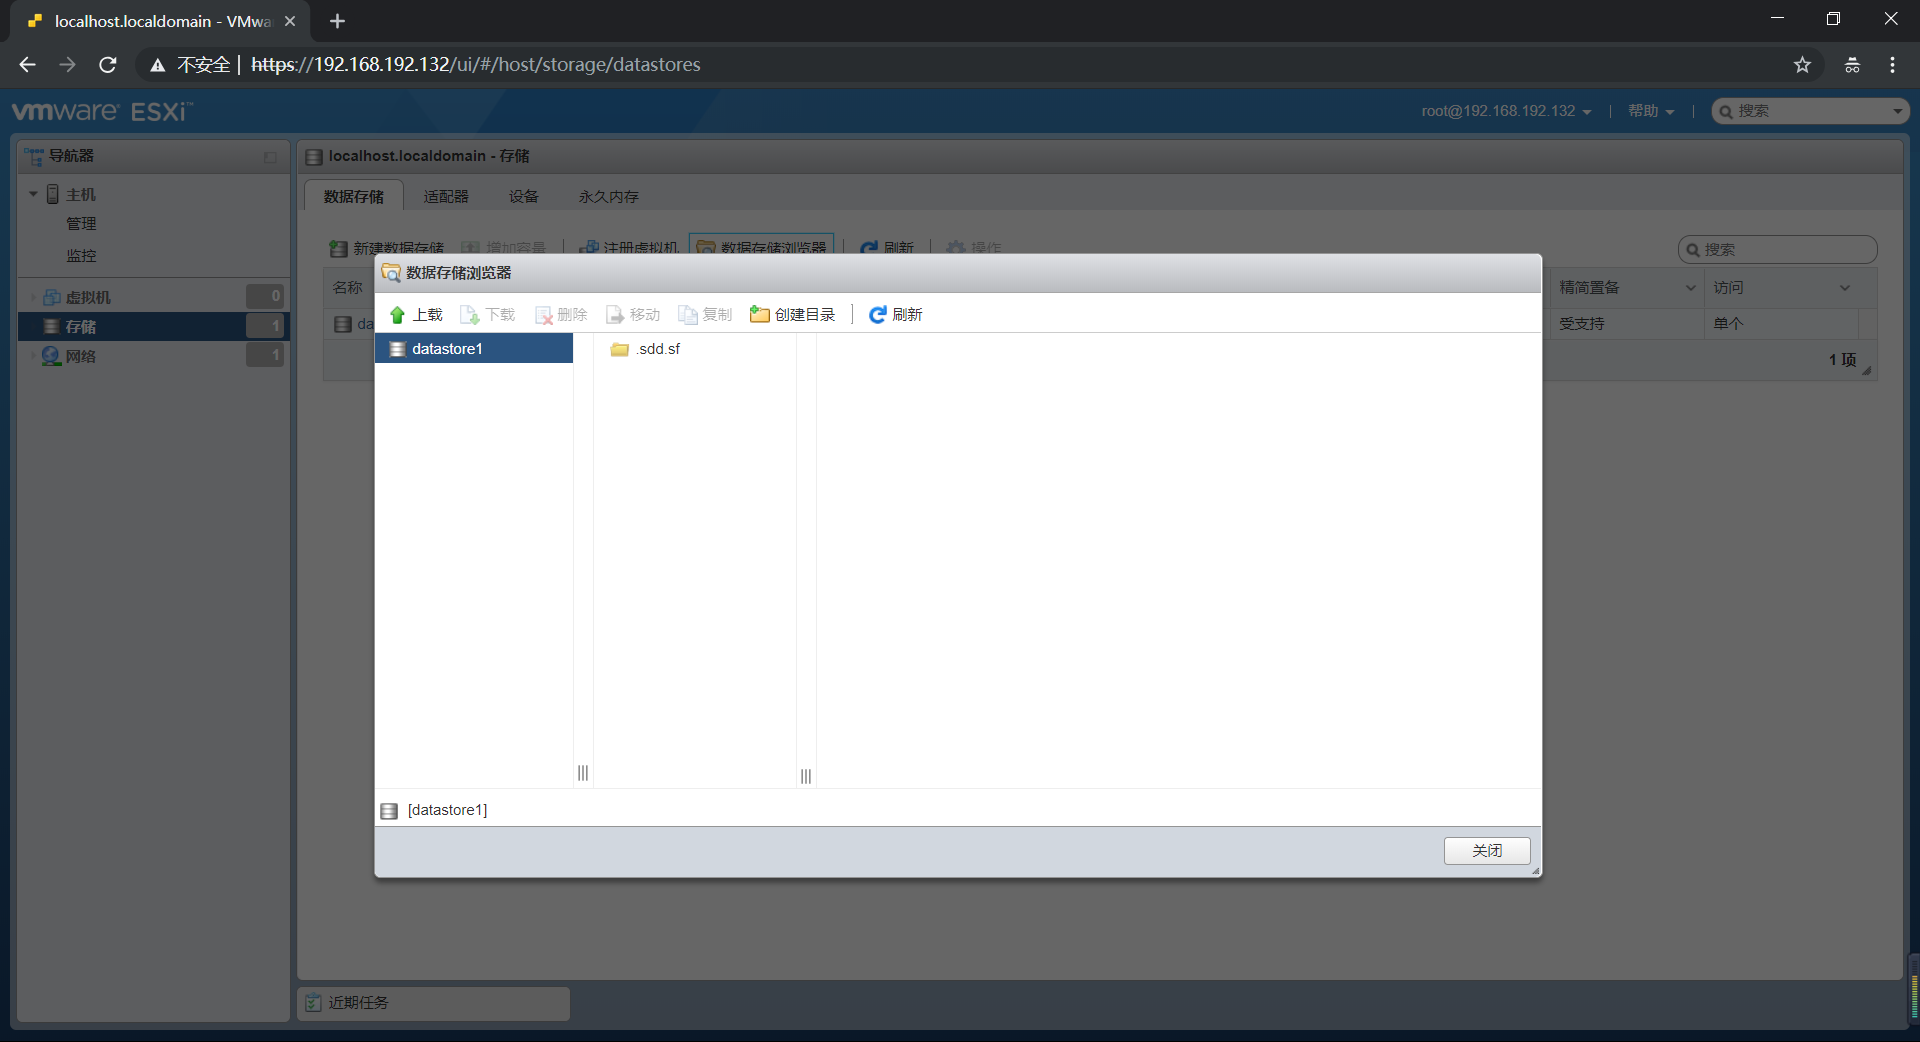Click the 新建数据存储 toolbar button

(387, 247)
